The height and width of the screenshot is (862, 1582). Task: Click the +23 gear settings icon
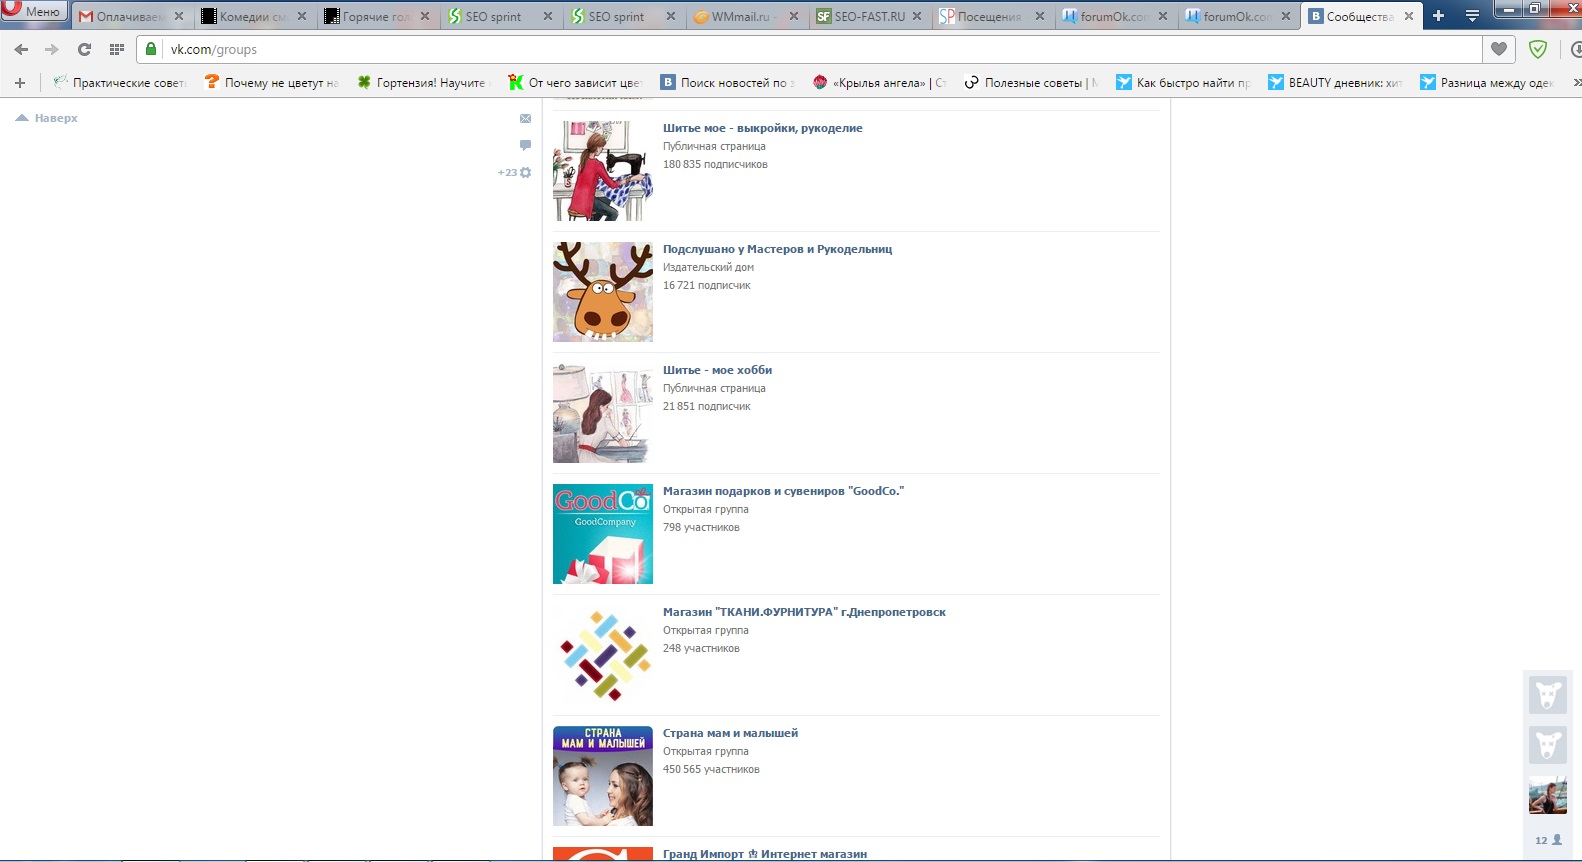(x=515, y=173)
